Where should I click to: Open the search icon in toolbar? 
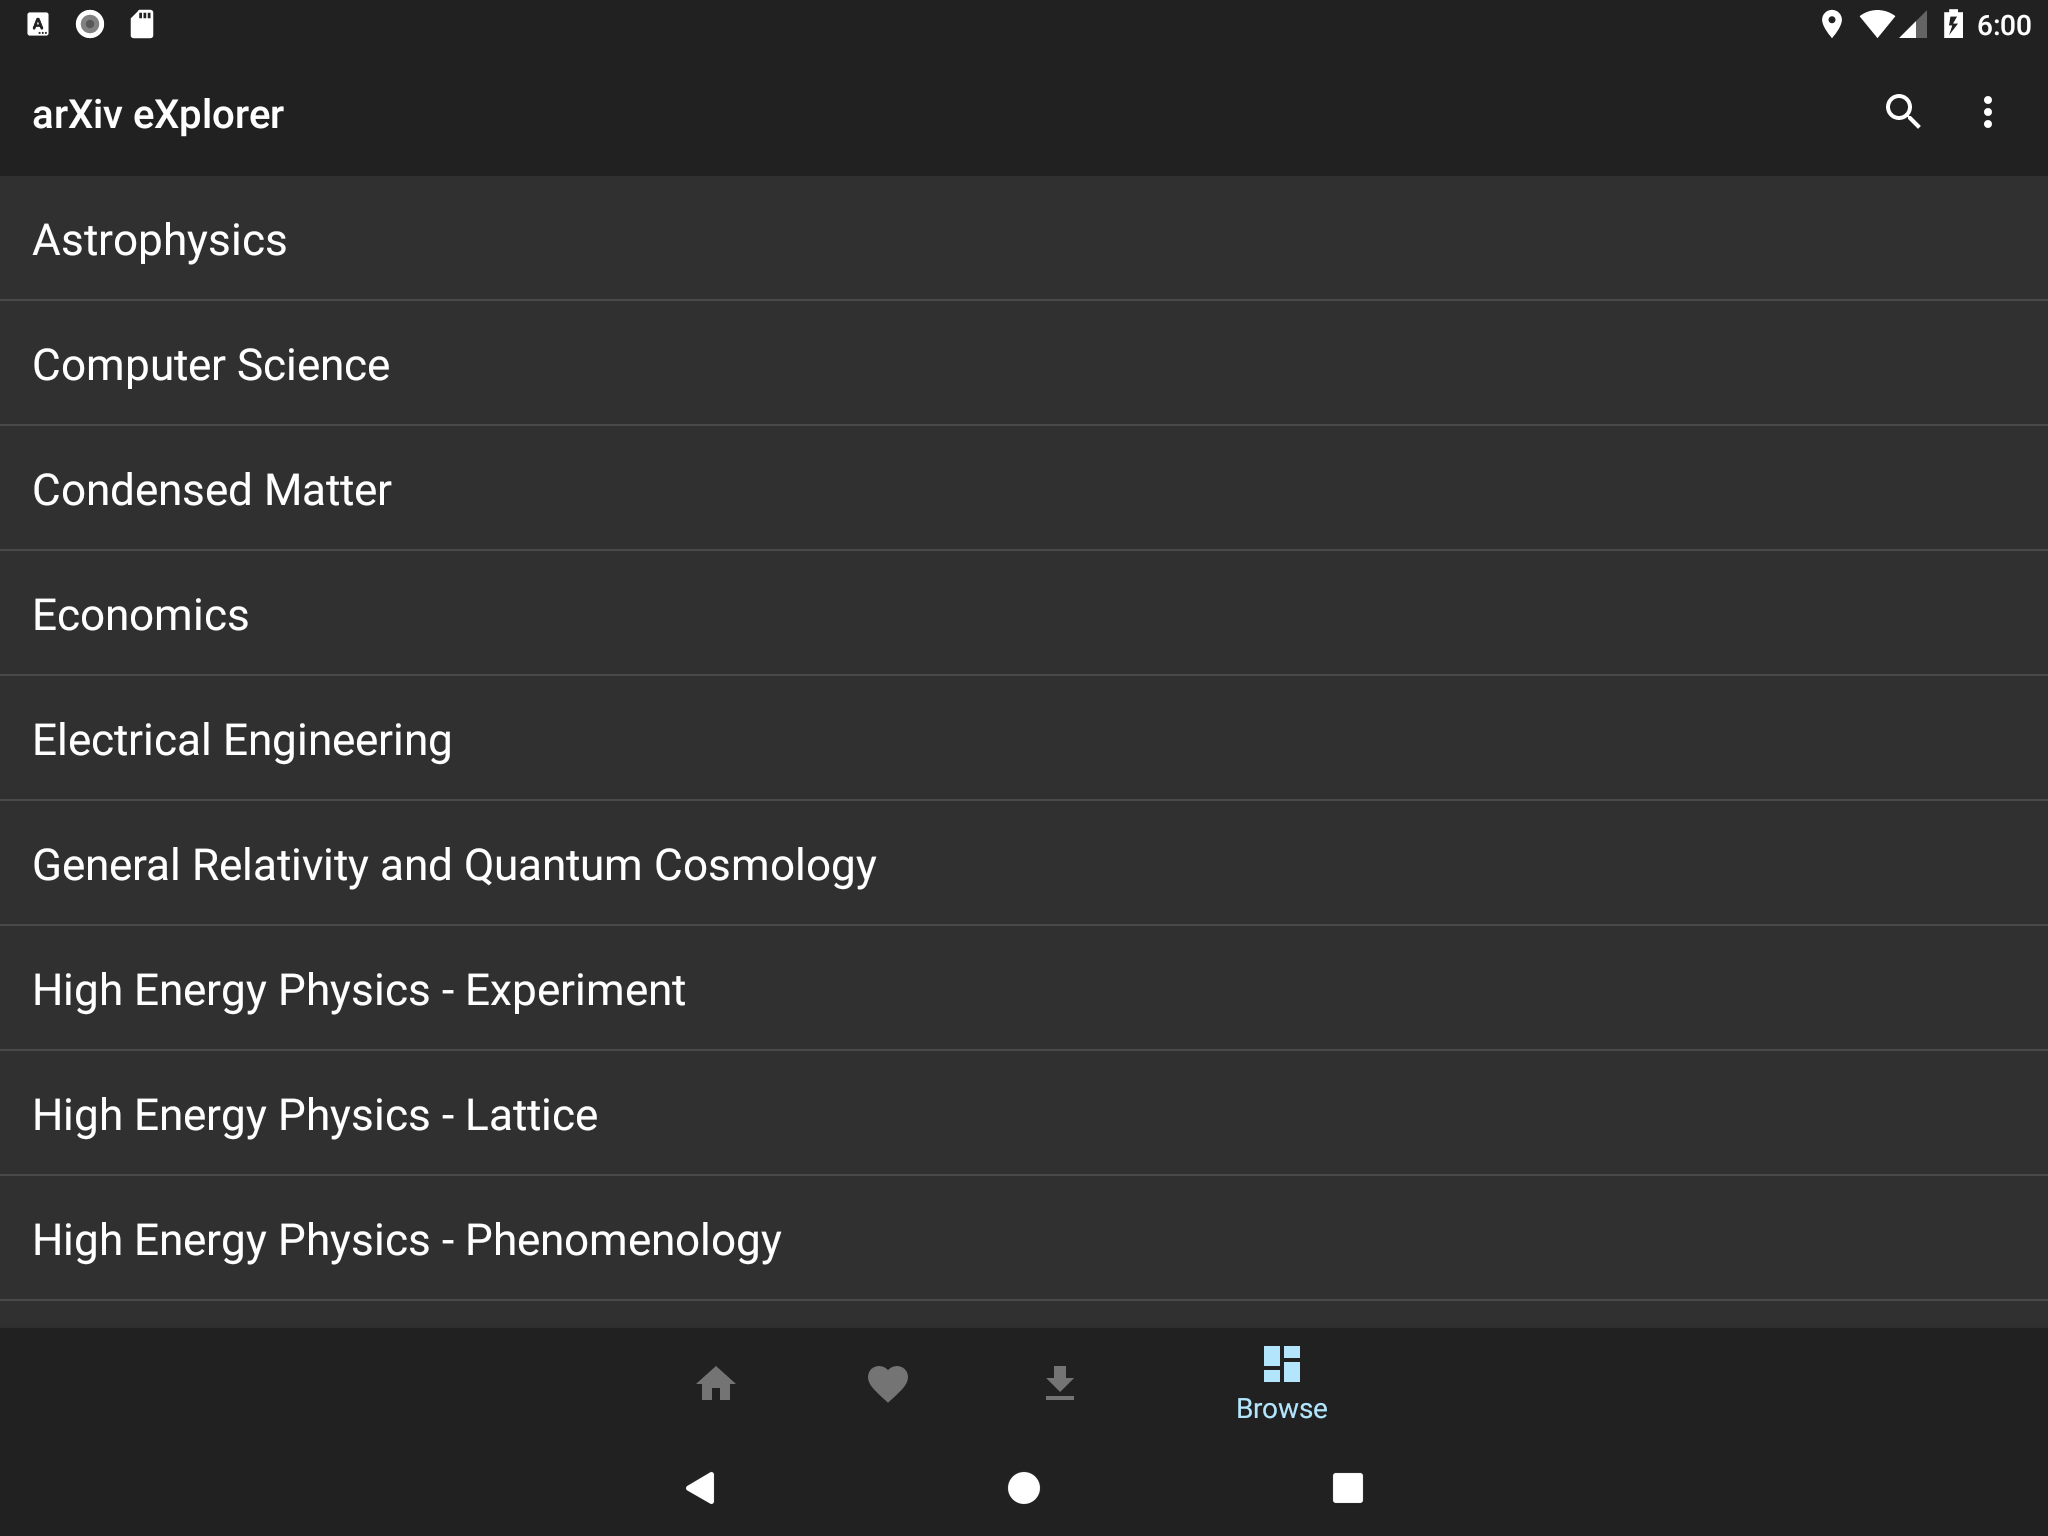tap(1902, 112)
